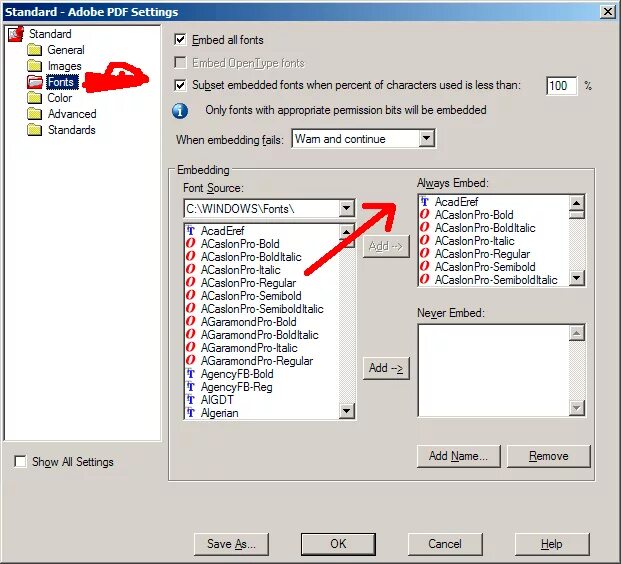Select the Standard root tree item
This screenshot has height=564, width=621.
click(x=50, y=34)
